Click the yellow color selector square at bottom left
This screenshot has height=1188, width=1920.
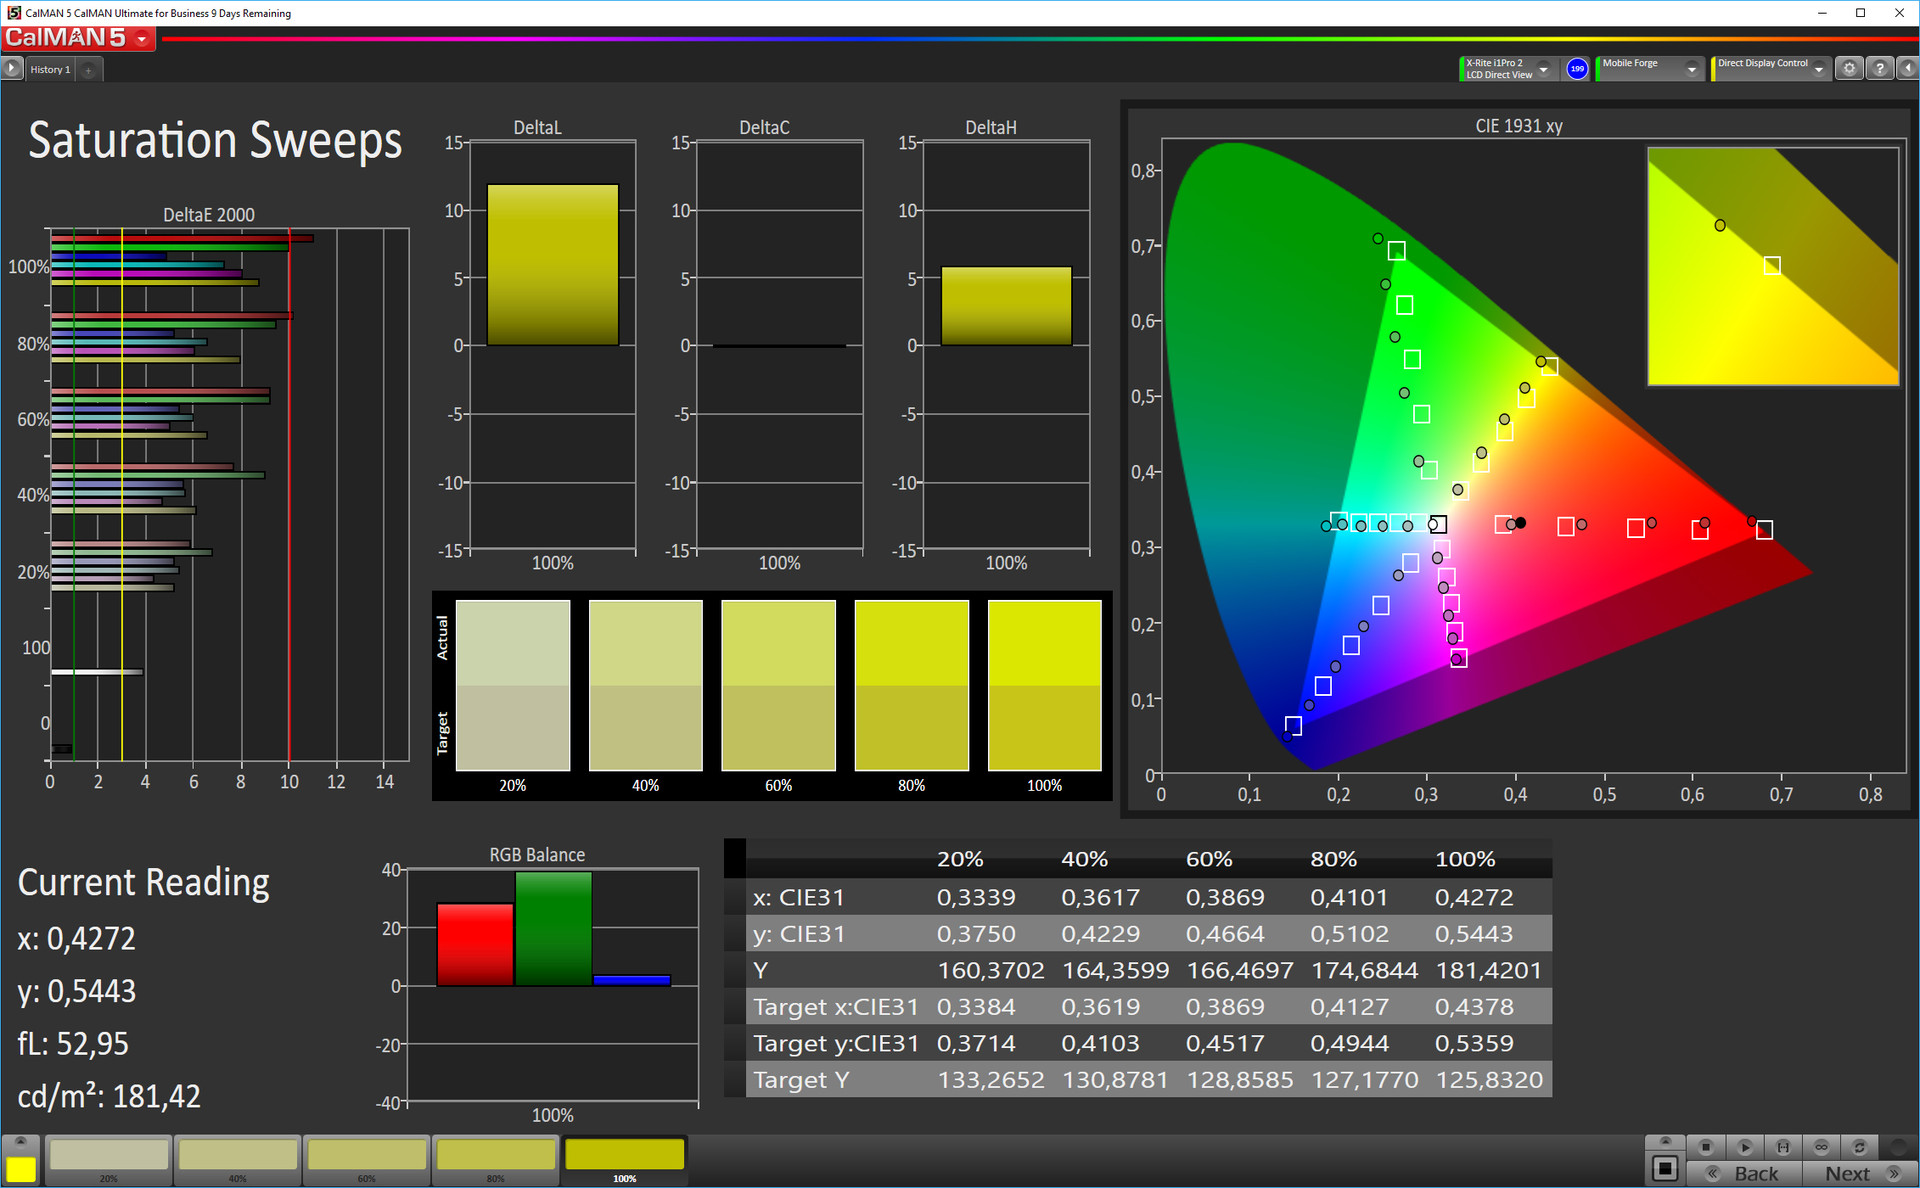coord(20,1168)
